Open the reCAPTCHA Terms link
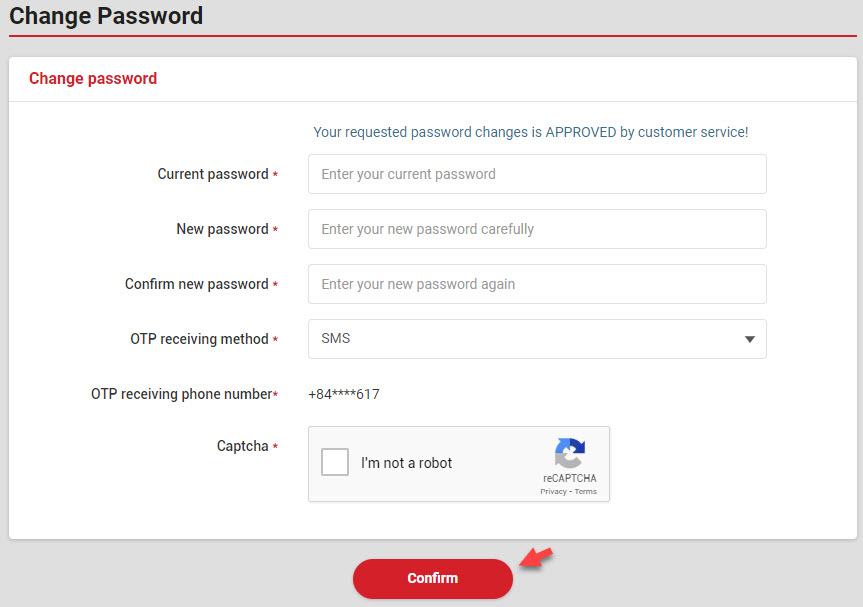This screenshot has width=863, height=607. (x=585, y=492)
